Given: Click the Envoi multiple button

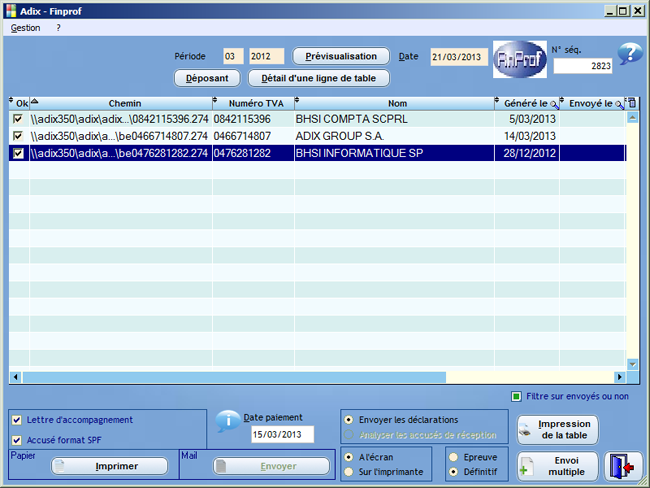Looking at the screenshot, I should (x=558, y=466).
